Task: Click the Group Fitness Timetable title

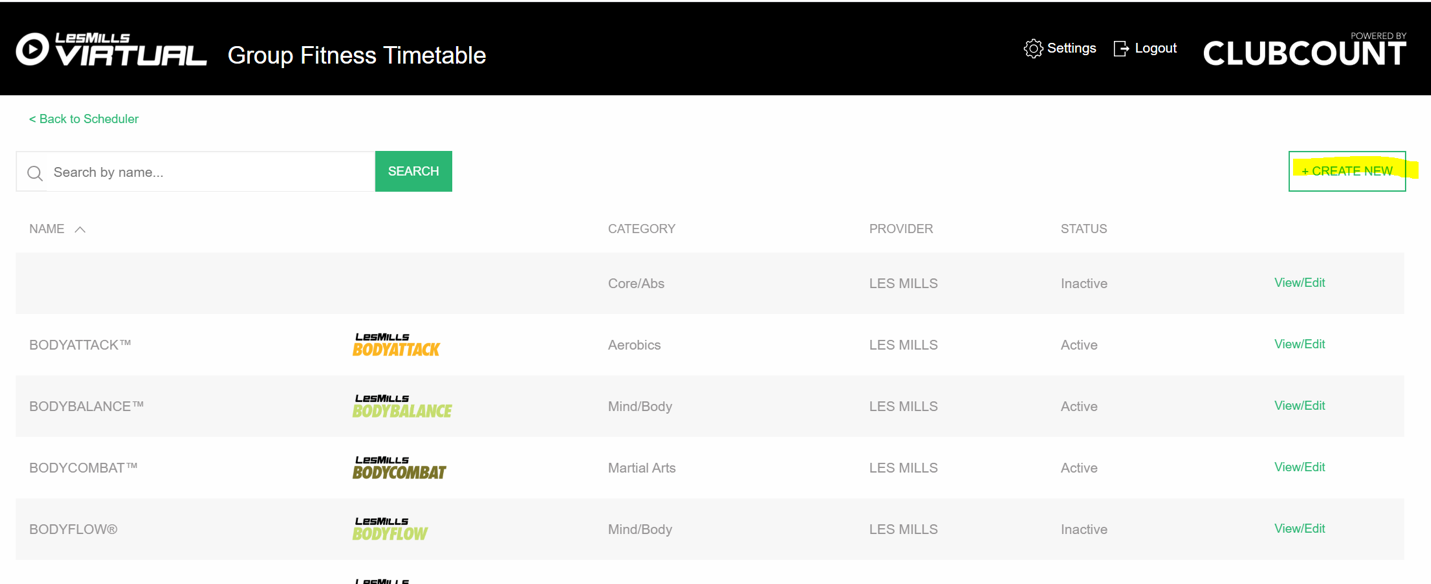Action: (x=357, y=55)
